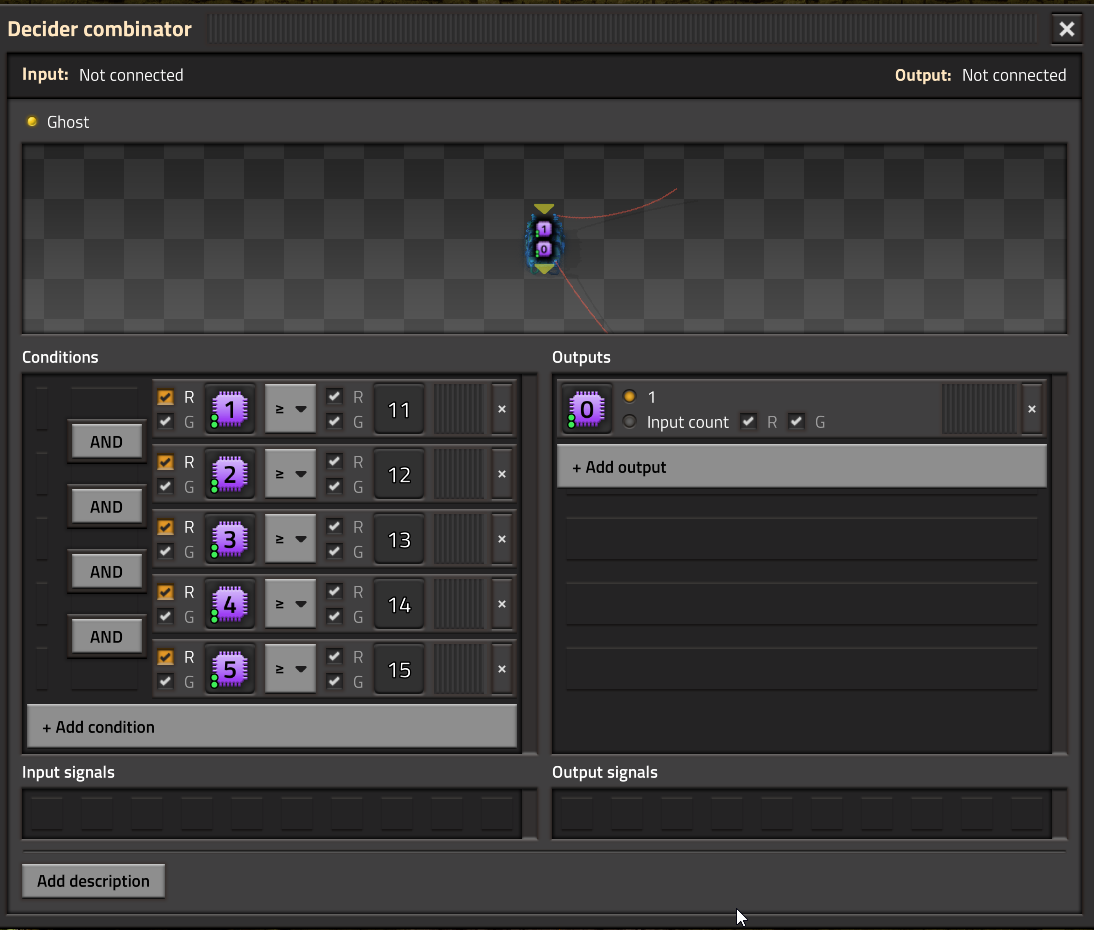
Task: Click Add condition button
Action: click(272, 727)
